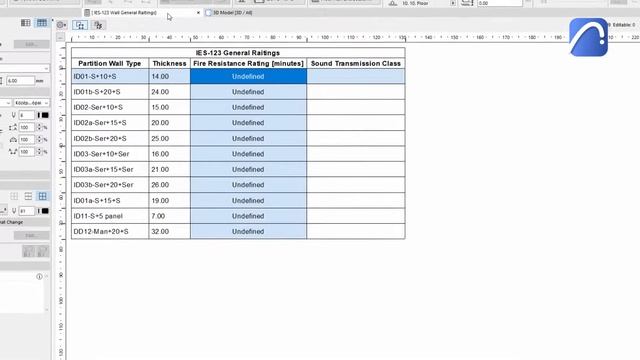
Task: Click the first percent spacing field showing 100
Action: coord(27,128)
